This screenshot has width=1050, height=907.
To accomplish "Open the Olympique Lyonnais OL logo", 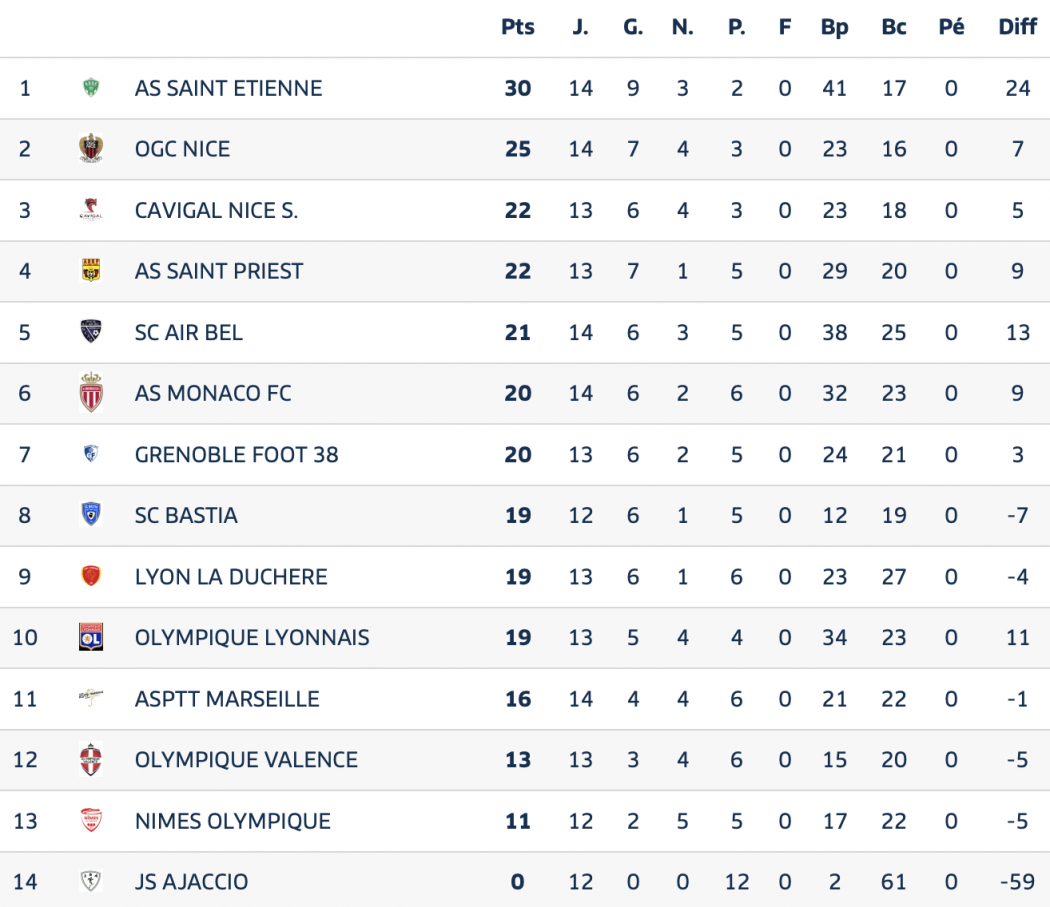I will (x=91, y=637).
